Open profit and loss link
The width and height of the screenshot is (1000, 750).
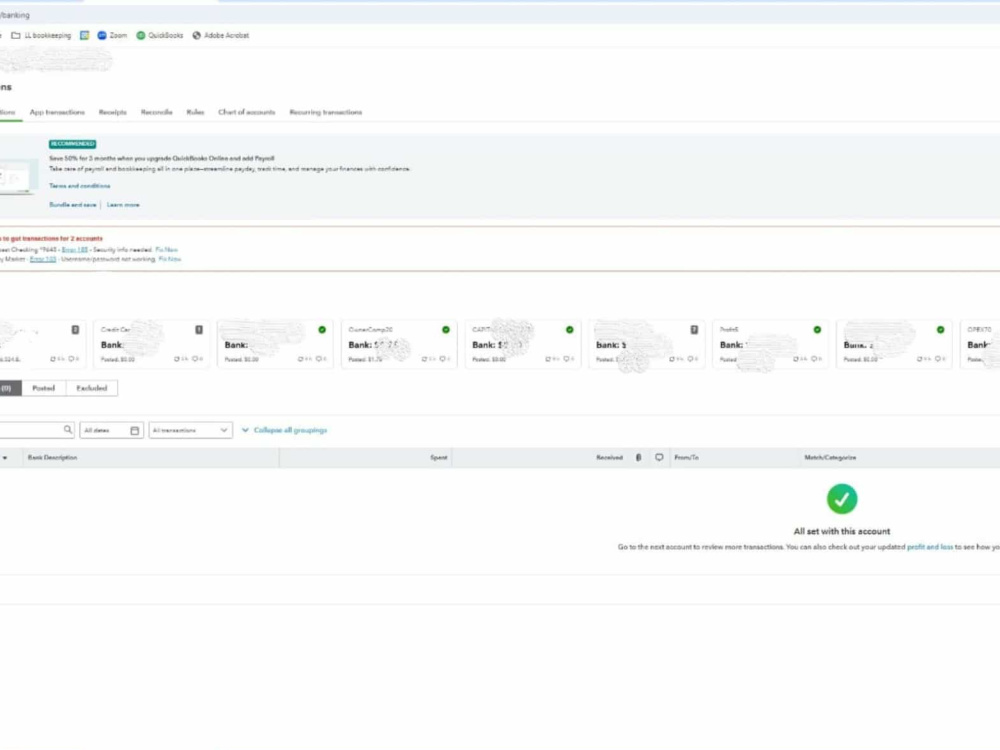click(930, 547)
